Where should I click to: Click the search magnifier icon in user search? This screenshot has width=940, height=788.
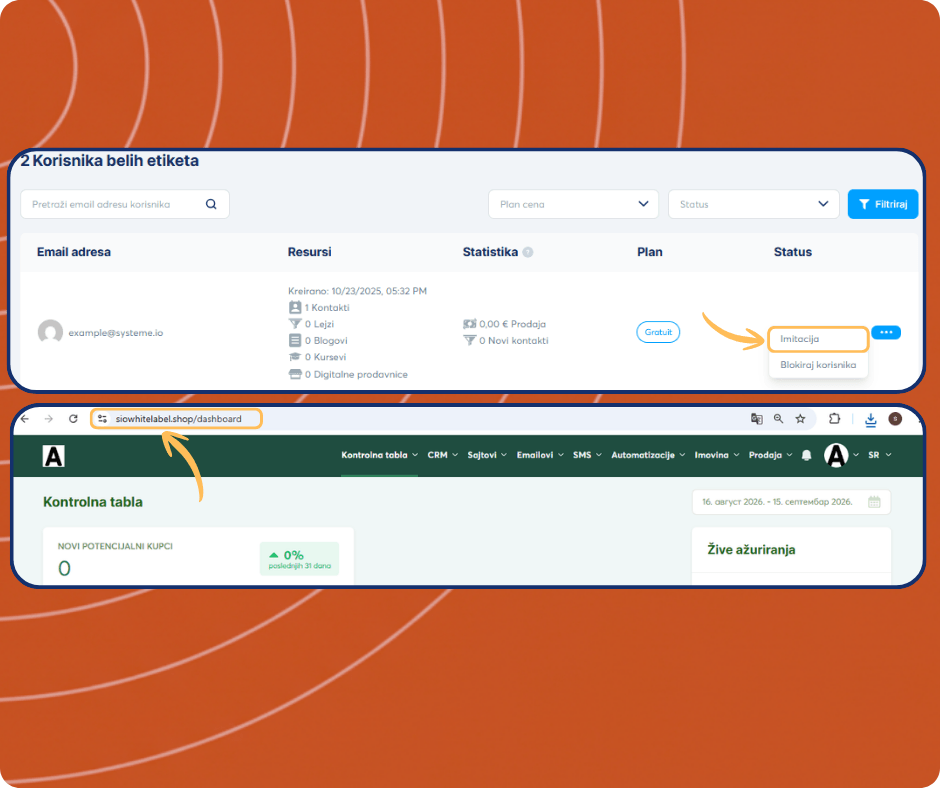tap(211, 204)
